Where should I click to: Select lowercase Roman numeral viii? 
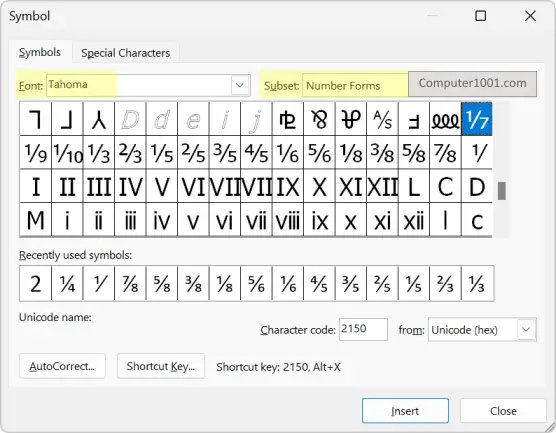pyautogui.click(x=288, y=220)
